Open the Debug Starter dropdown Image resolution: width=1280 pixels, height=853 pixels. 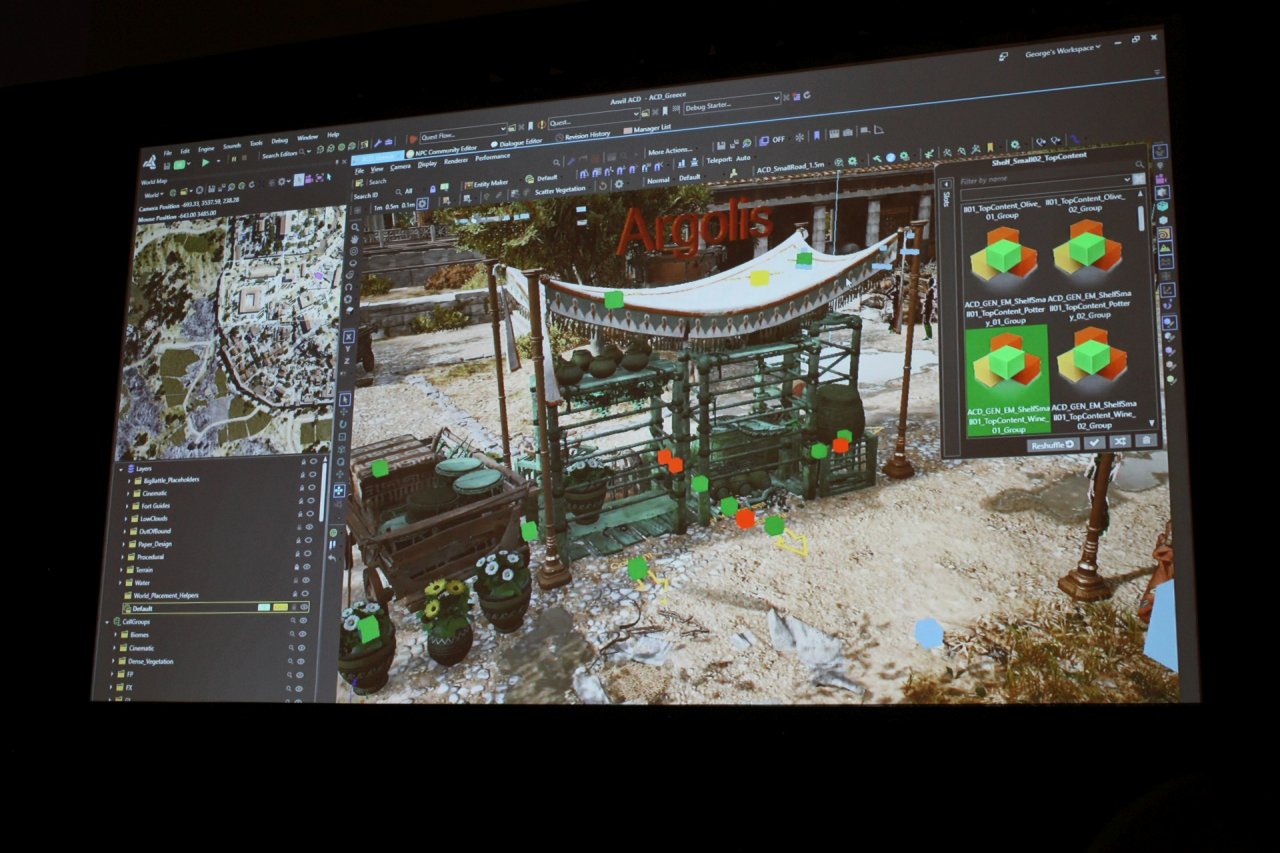pos(777,98)
